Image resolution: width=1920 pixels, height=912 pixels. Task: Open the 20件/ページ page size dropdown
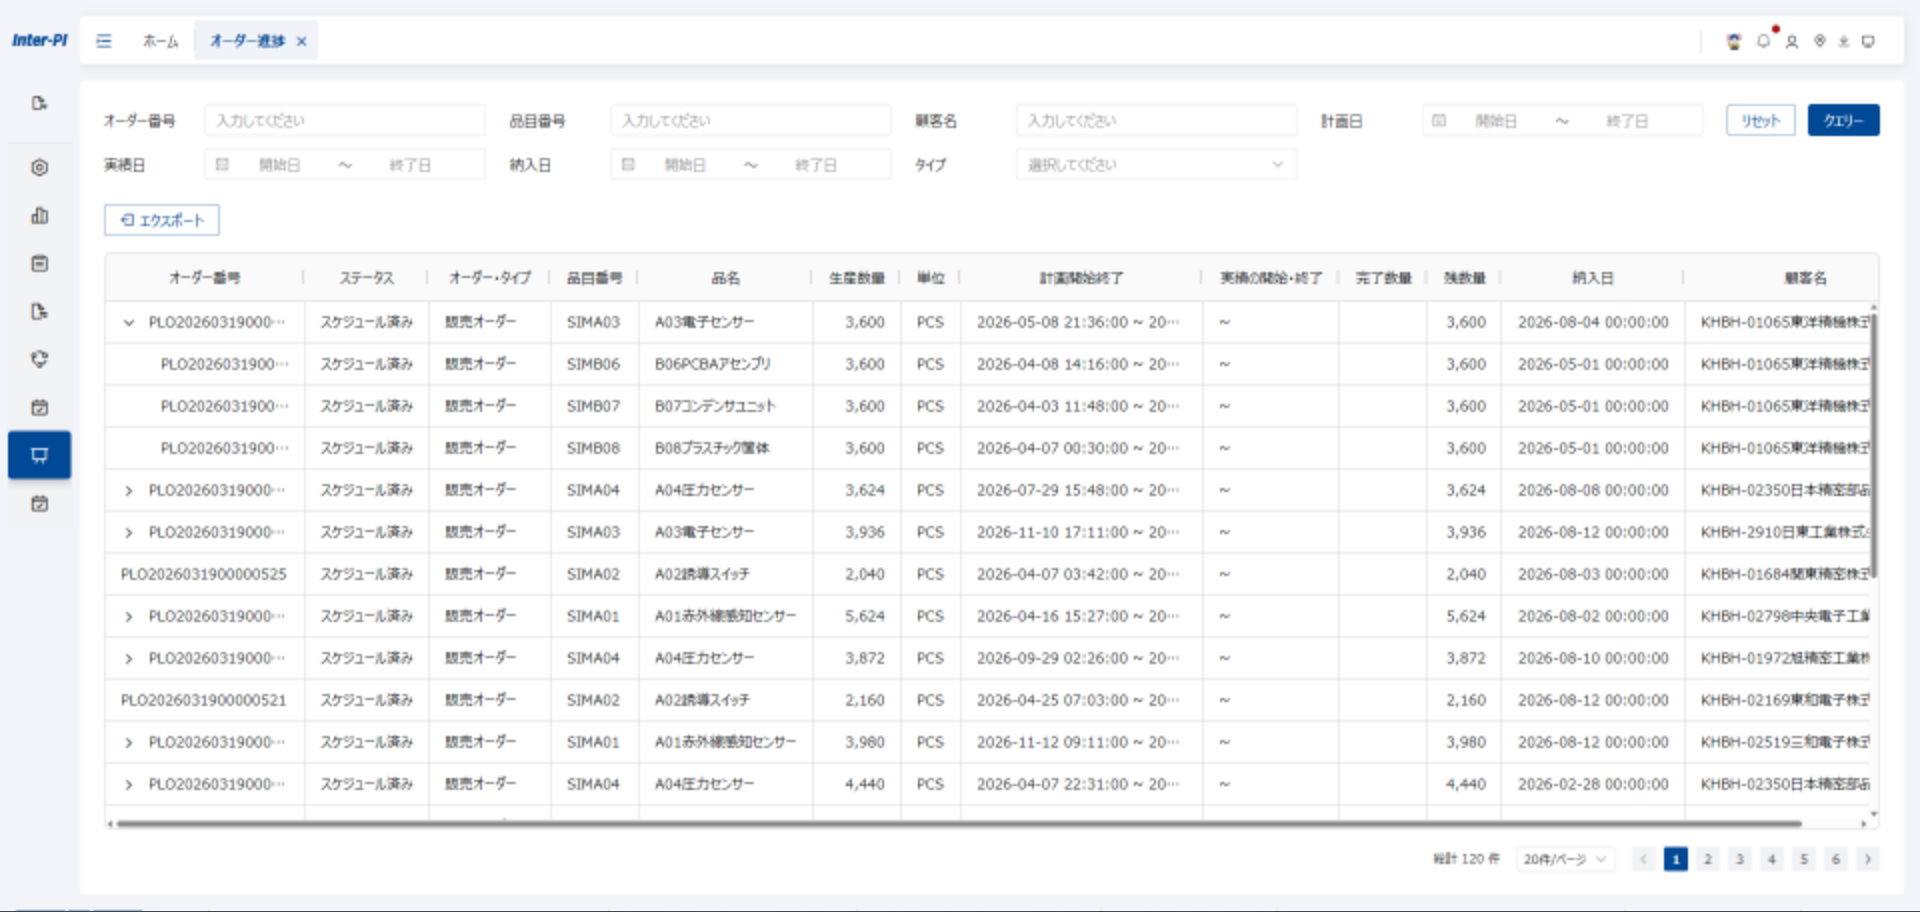click(1564, 858)
